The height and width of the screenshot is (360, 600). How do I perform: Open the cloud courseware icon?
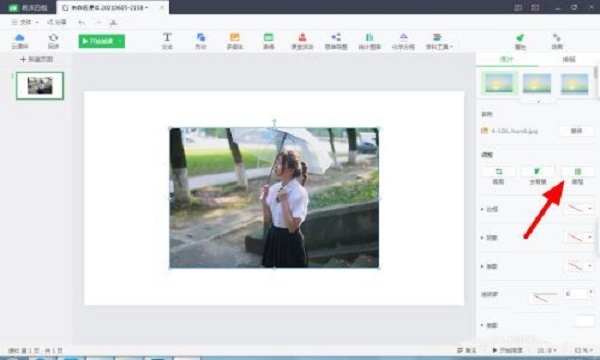pos(19,41)
